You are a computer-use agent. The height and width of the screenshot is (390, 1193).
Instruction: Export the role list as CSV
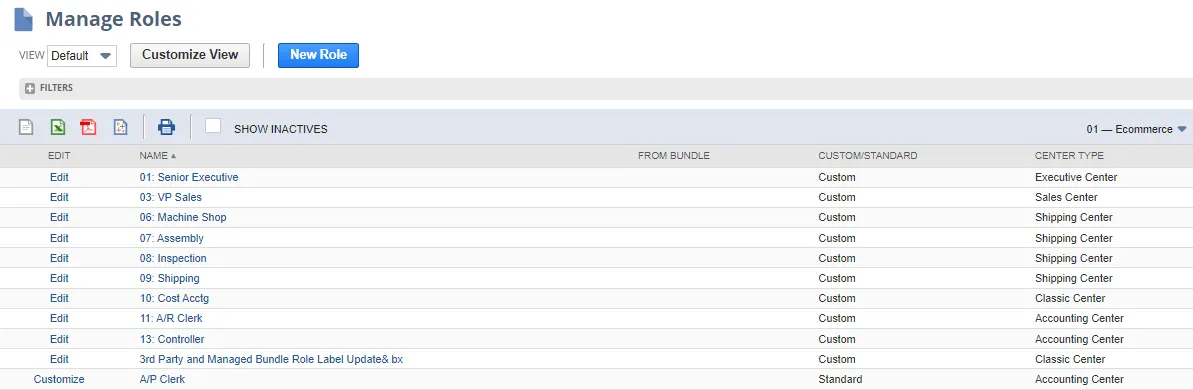tap(27, 127)
